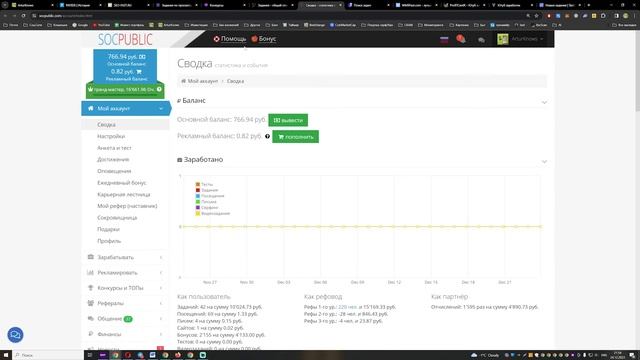Viewport: 640px width, 360px height.
Task: Open Сокровищница in the sidebar
Action: coord(117,218)
